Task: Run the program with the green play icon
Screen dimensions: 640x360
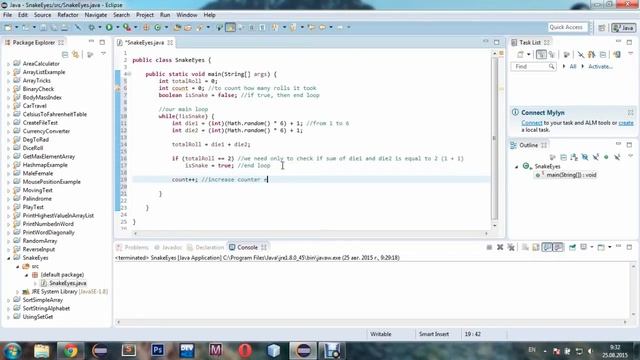Action: tap(109, 27)
